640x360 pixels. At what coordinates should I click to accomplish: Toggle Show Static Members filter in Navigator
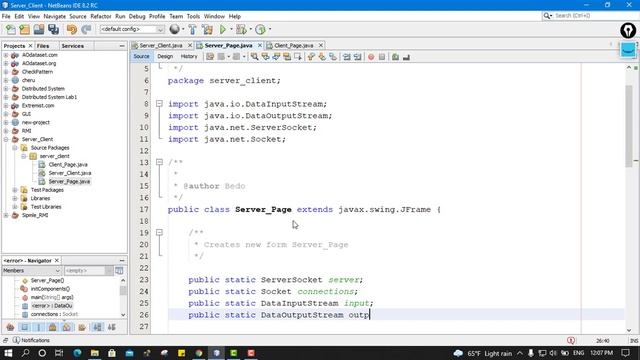[x=39, y=327]
